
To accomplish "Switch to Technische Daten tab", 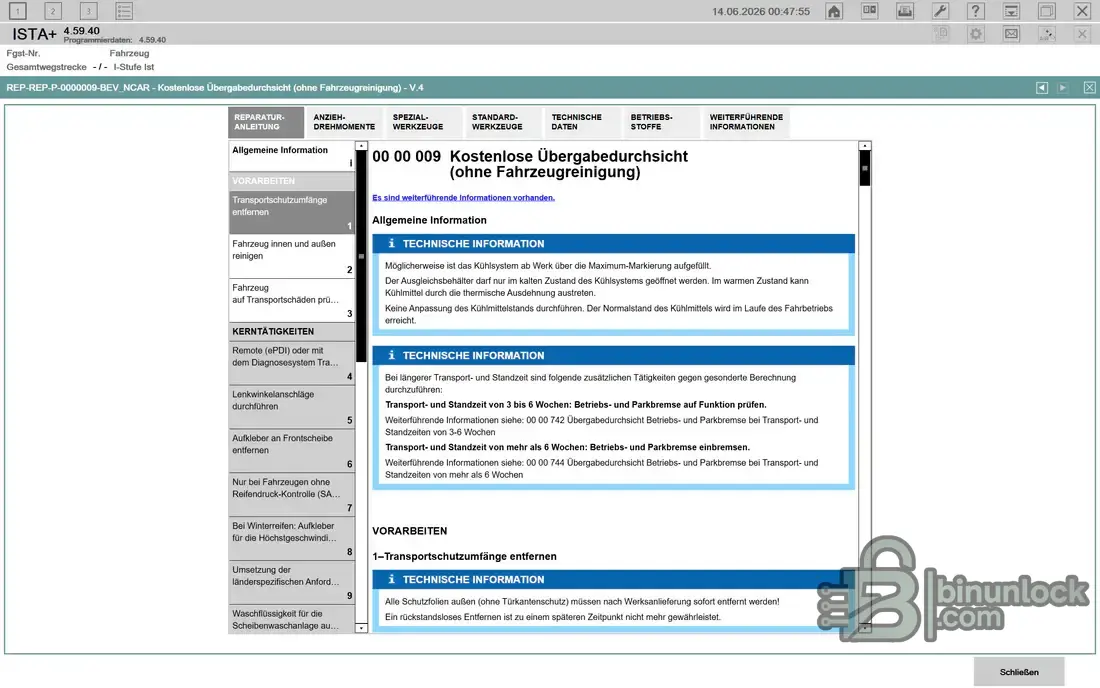I will click(577, 122).
